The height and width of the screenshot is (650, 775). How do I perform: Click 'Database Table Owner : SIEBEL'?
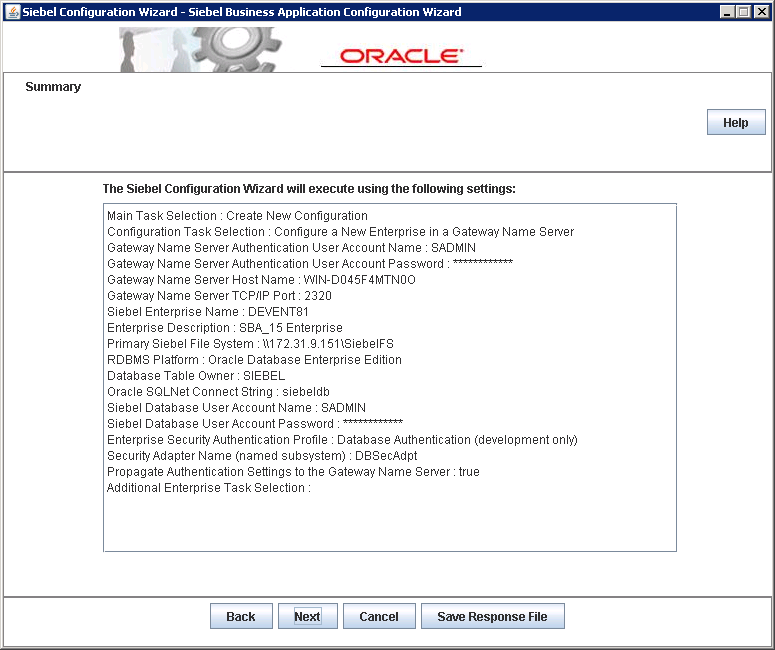pos(196,376)
